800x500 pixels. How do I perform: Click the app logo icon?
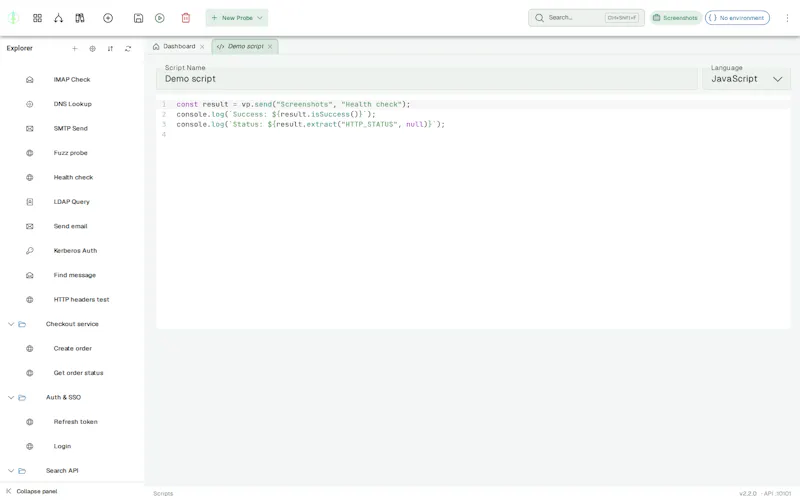click(x=13, y=18)
